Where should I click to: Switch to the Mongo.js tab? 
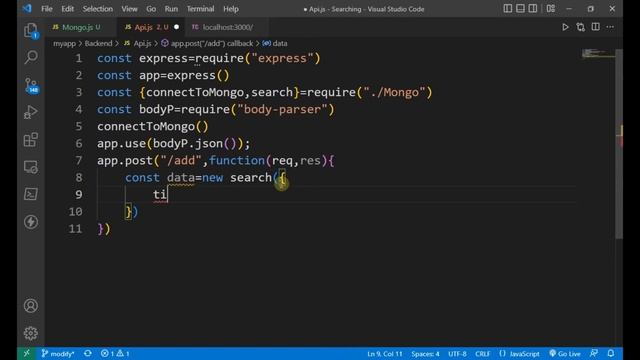click(81, 27)
